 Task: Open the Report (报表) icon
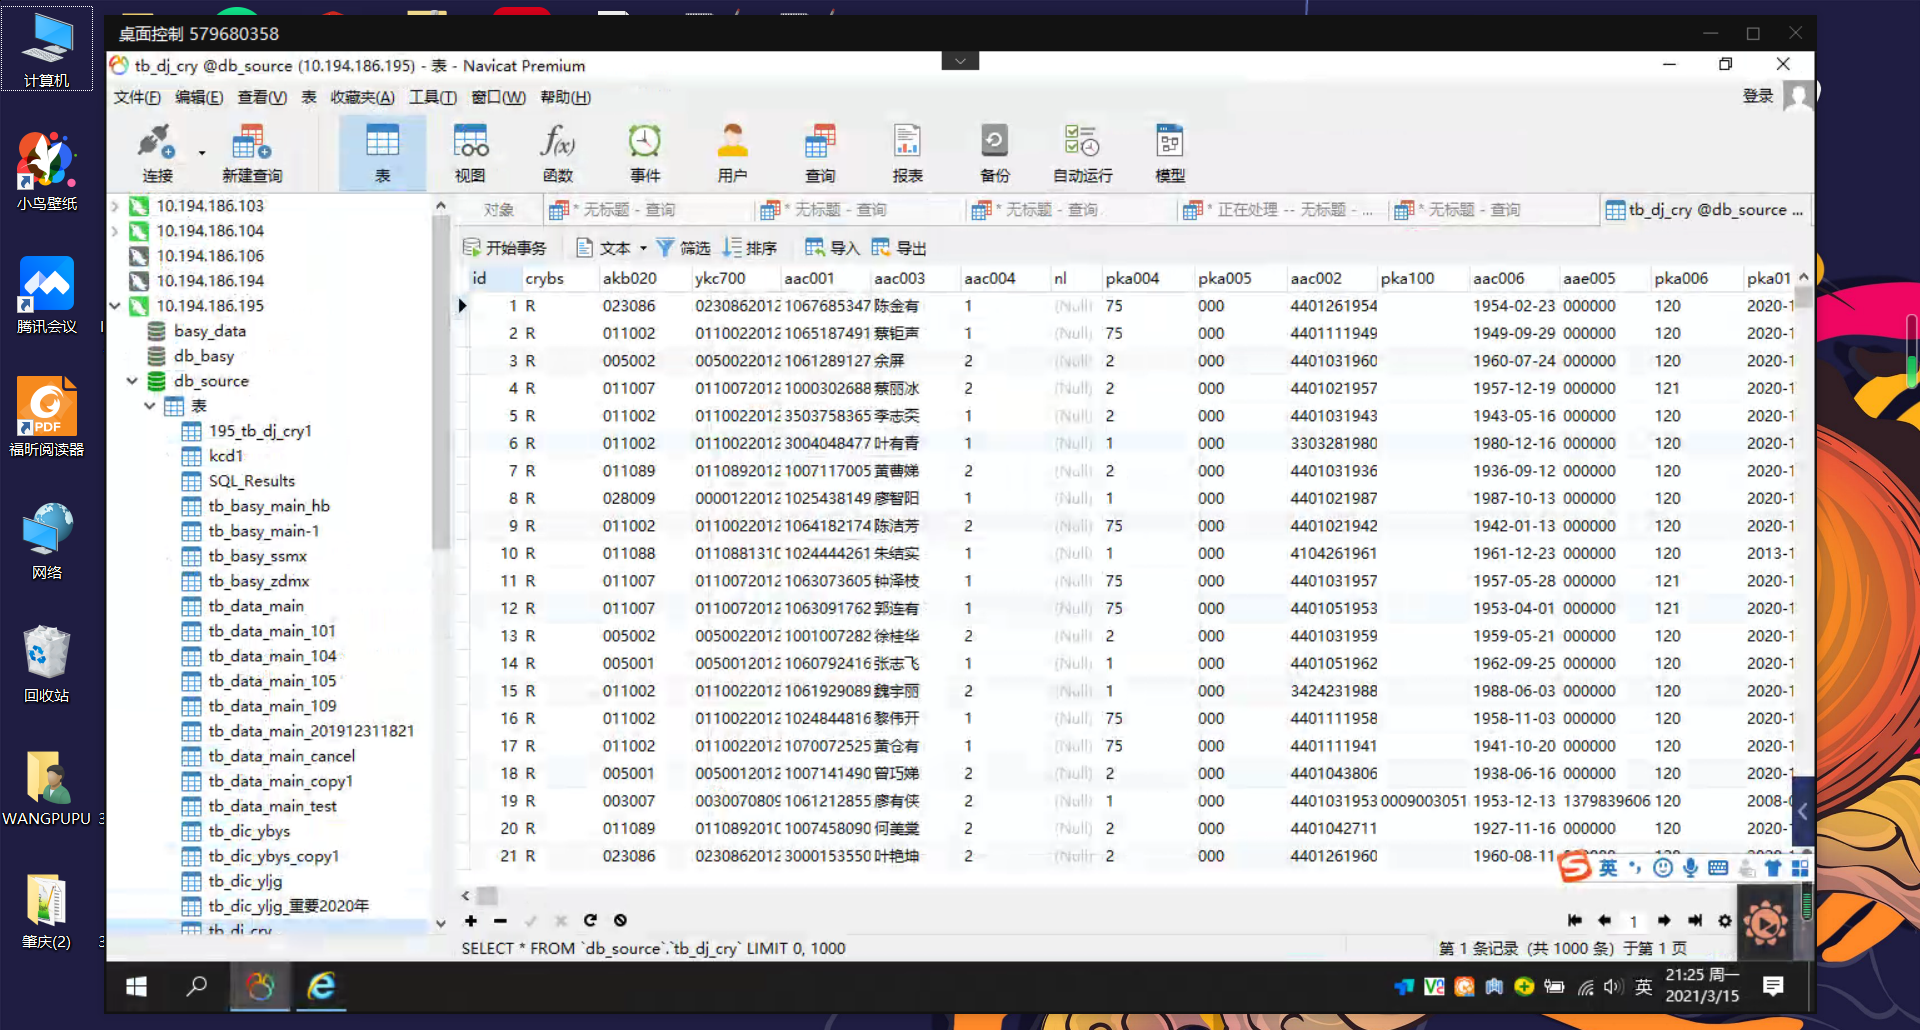(x=907, y=153)
